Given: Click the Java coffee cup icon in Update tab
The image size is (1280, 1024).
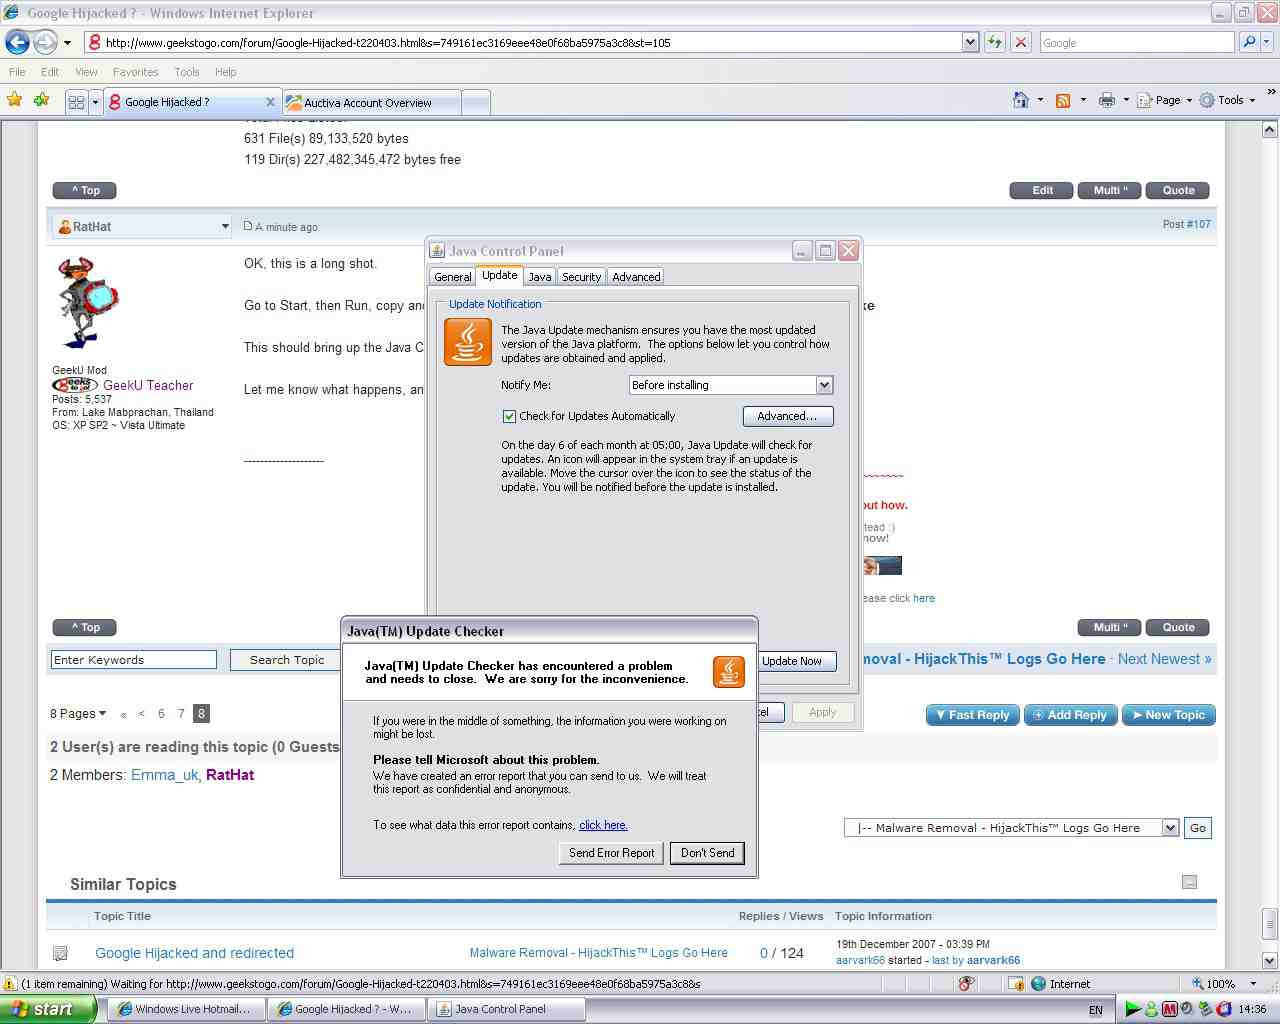Looking at the screenshot, I should [x=467, y=342].
